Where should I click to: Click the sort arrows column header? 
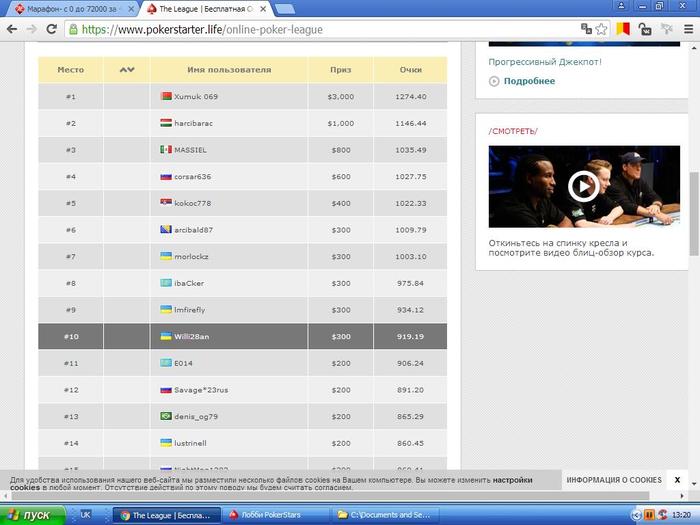(127, 70)
